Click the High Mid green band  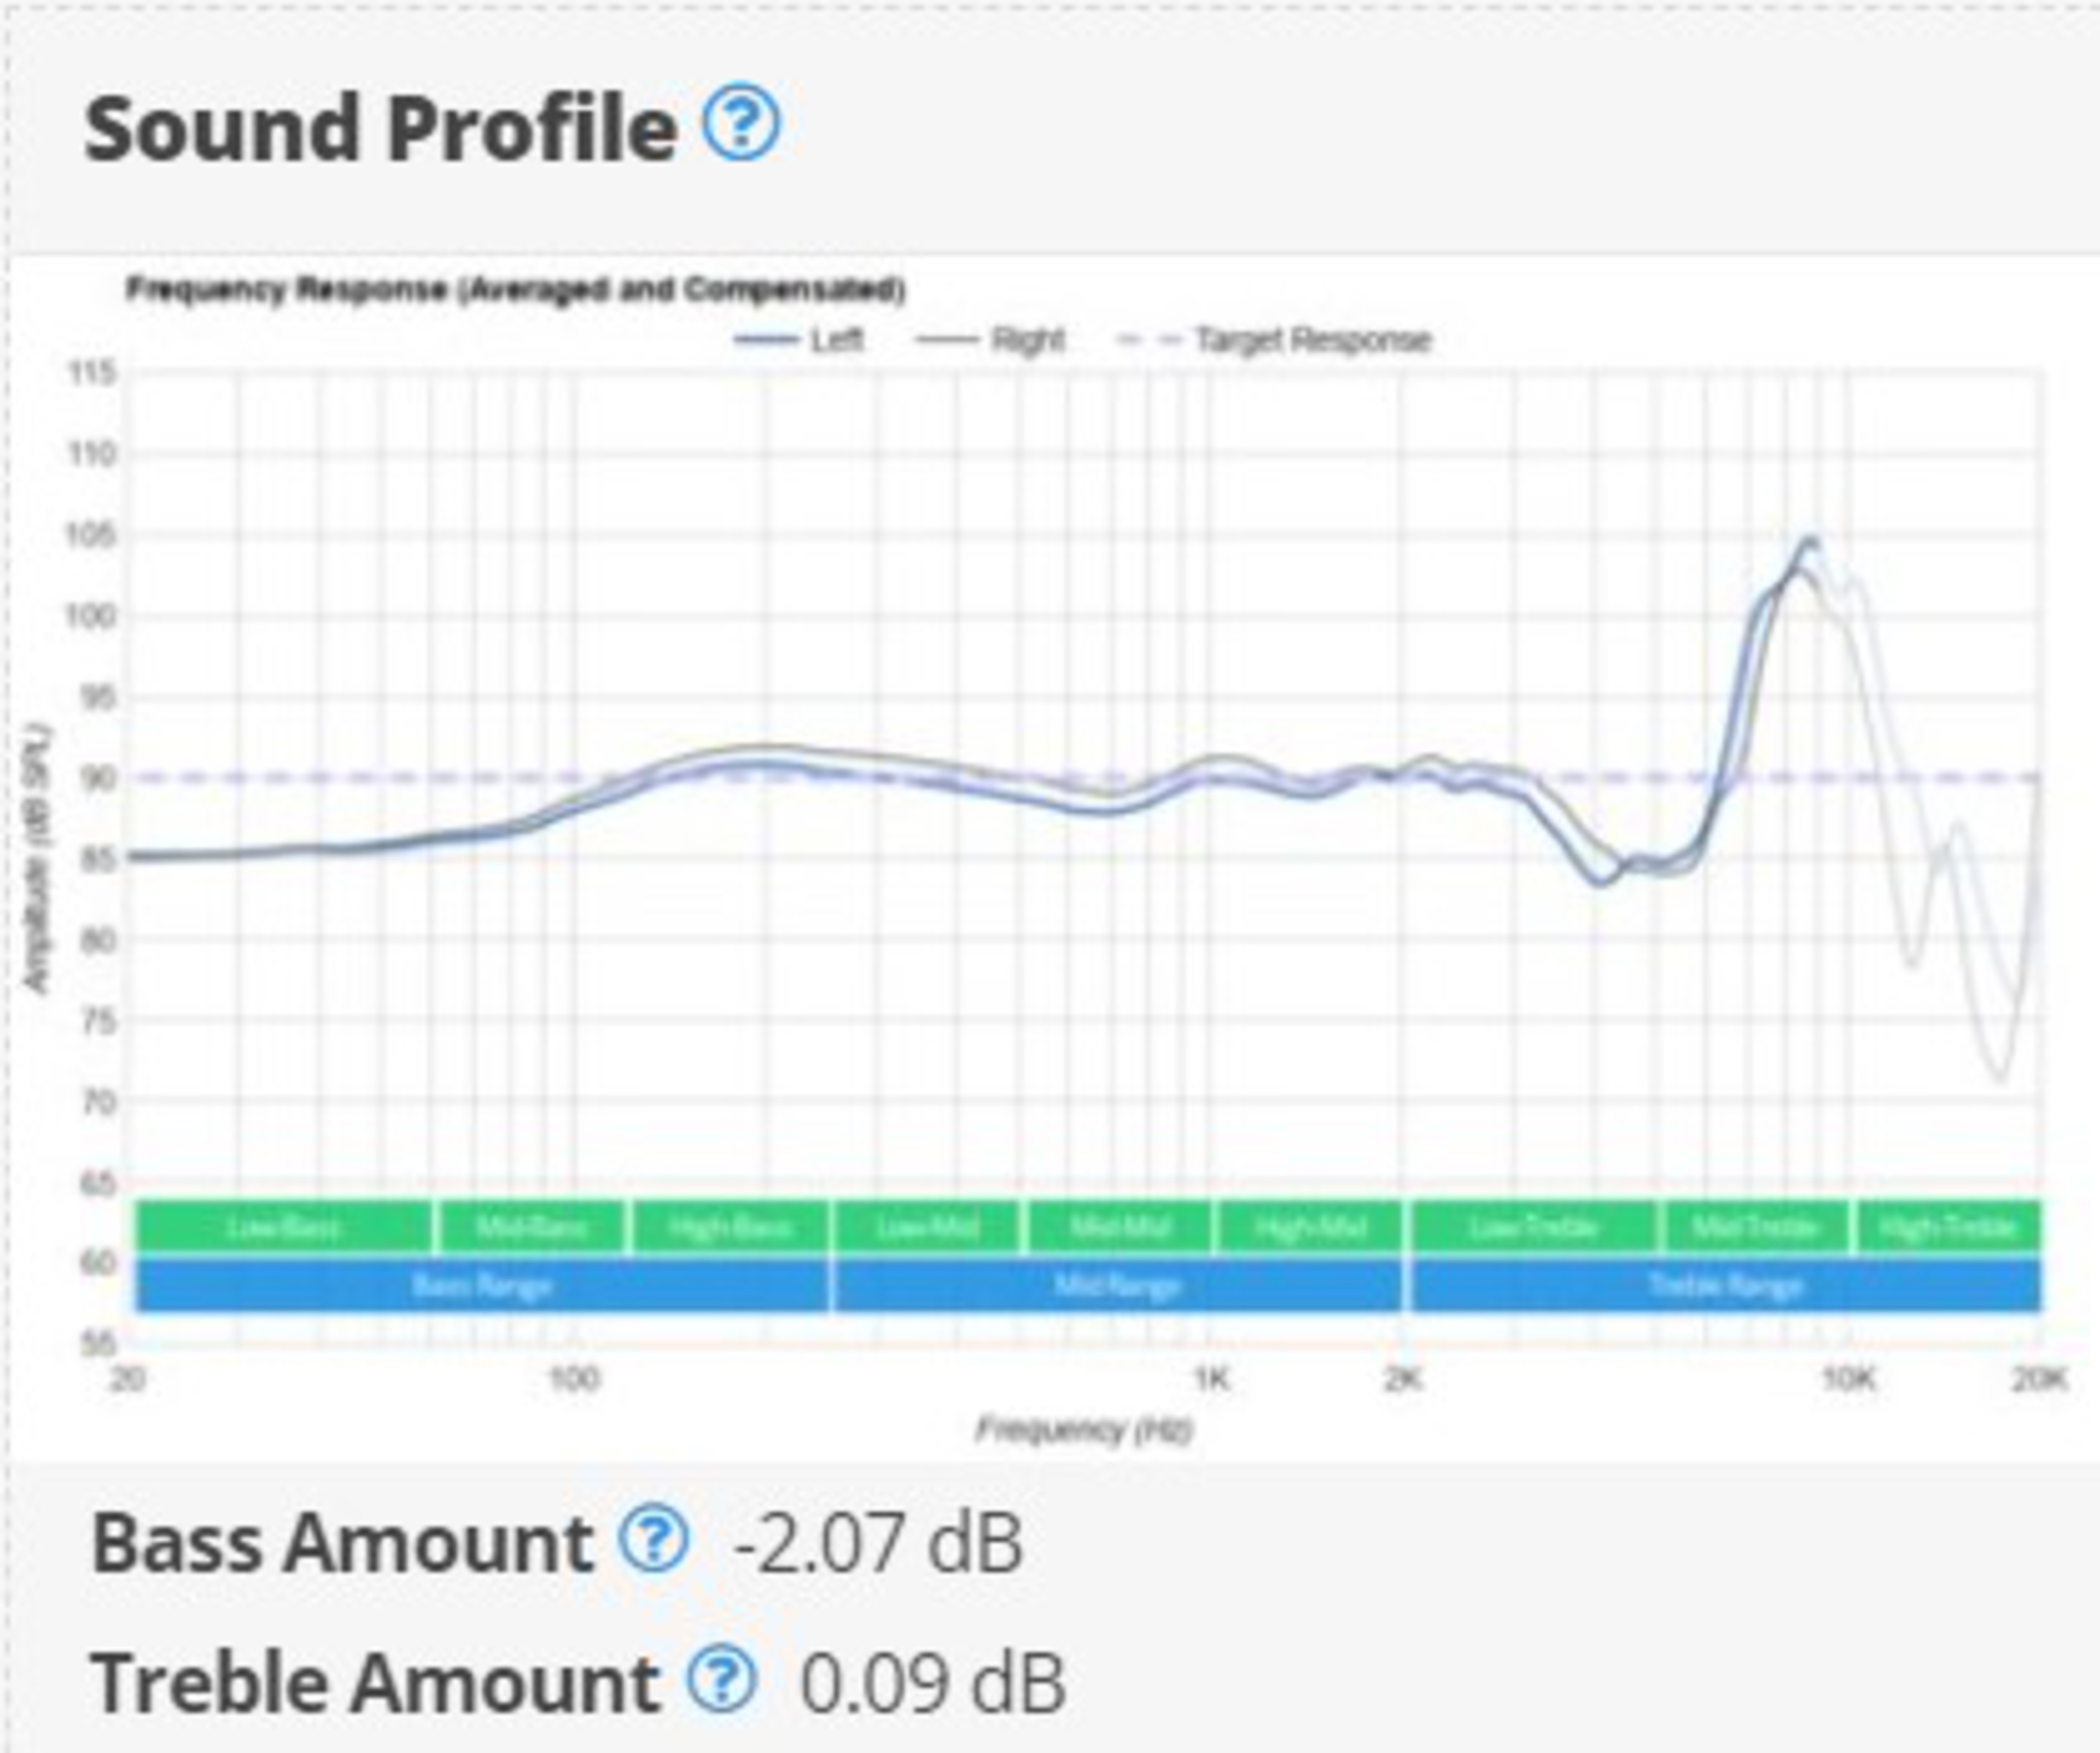1310,1227
